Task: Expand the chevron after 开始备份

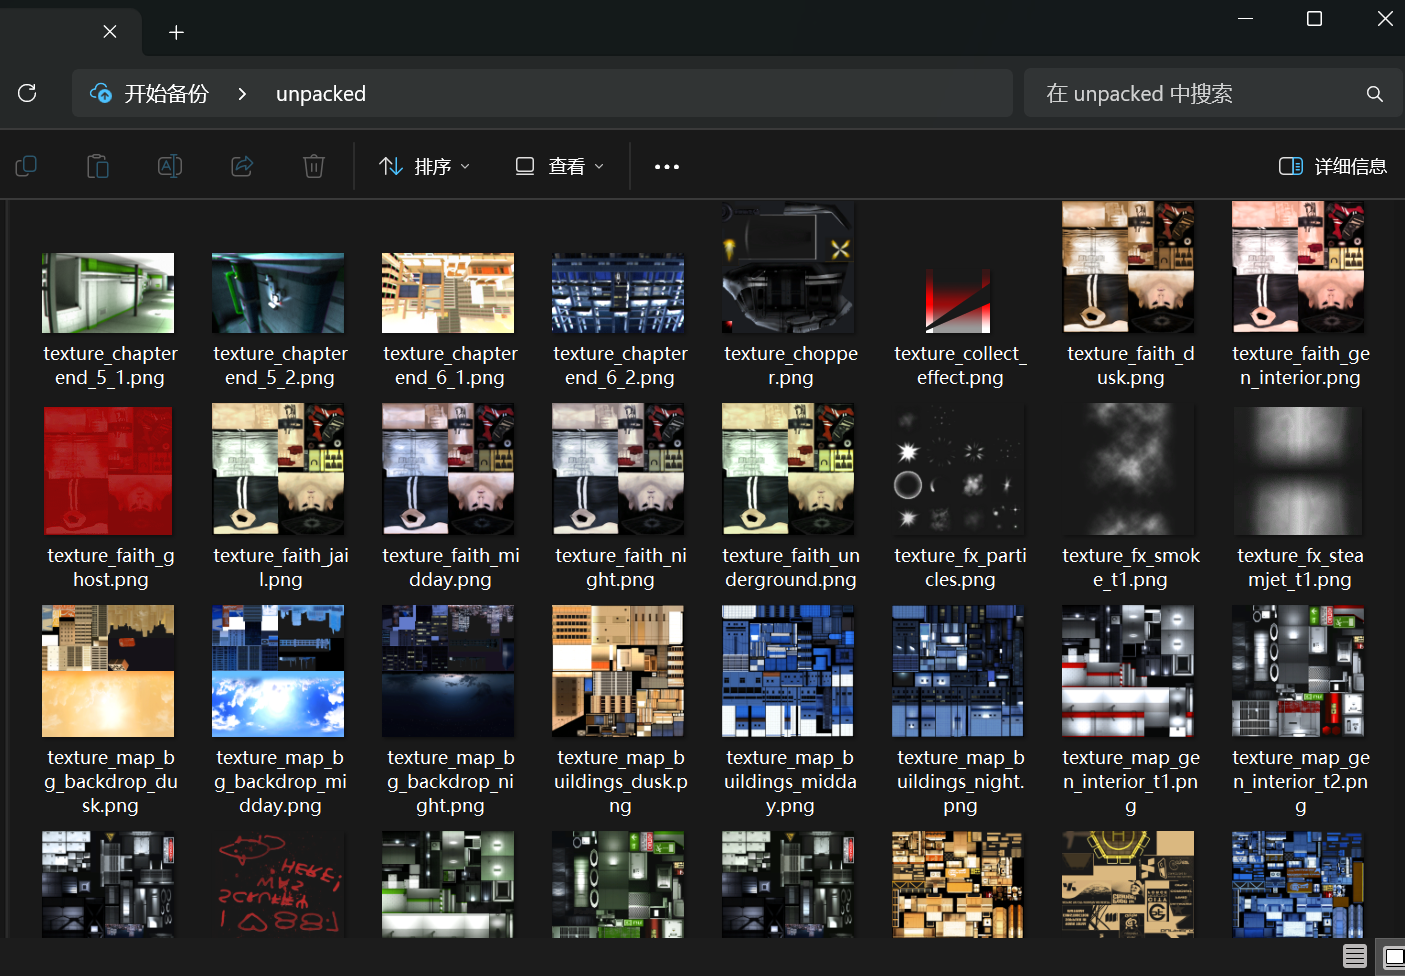Action: point(242,94)
